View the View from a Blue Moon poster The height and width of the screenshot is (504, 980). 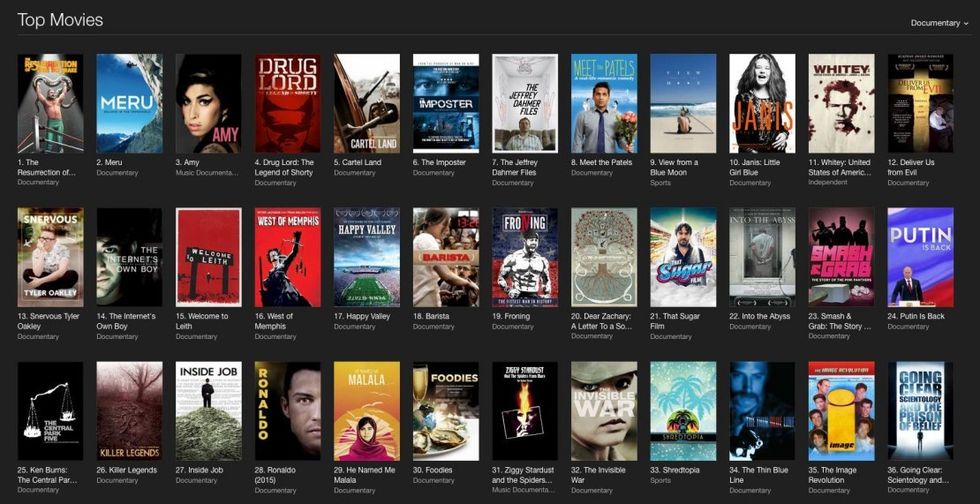point(683,104)
